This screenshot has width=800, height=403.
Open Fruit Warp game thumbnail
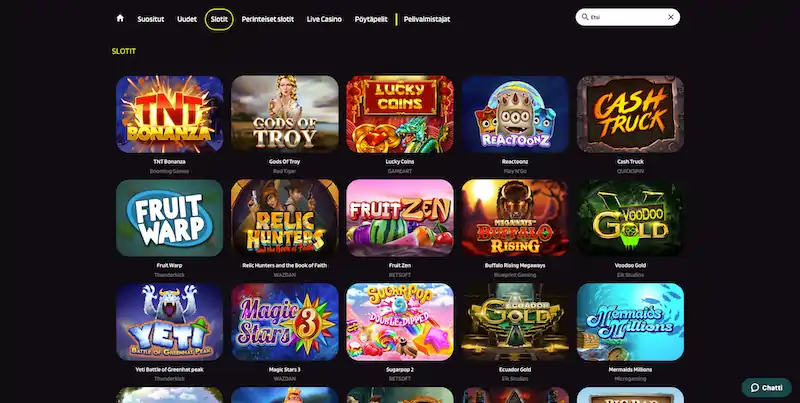click(169, 218)
